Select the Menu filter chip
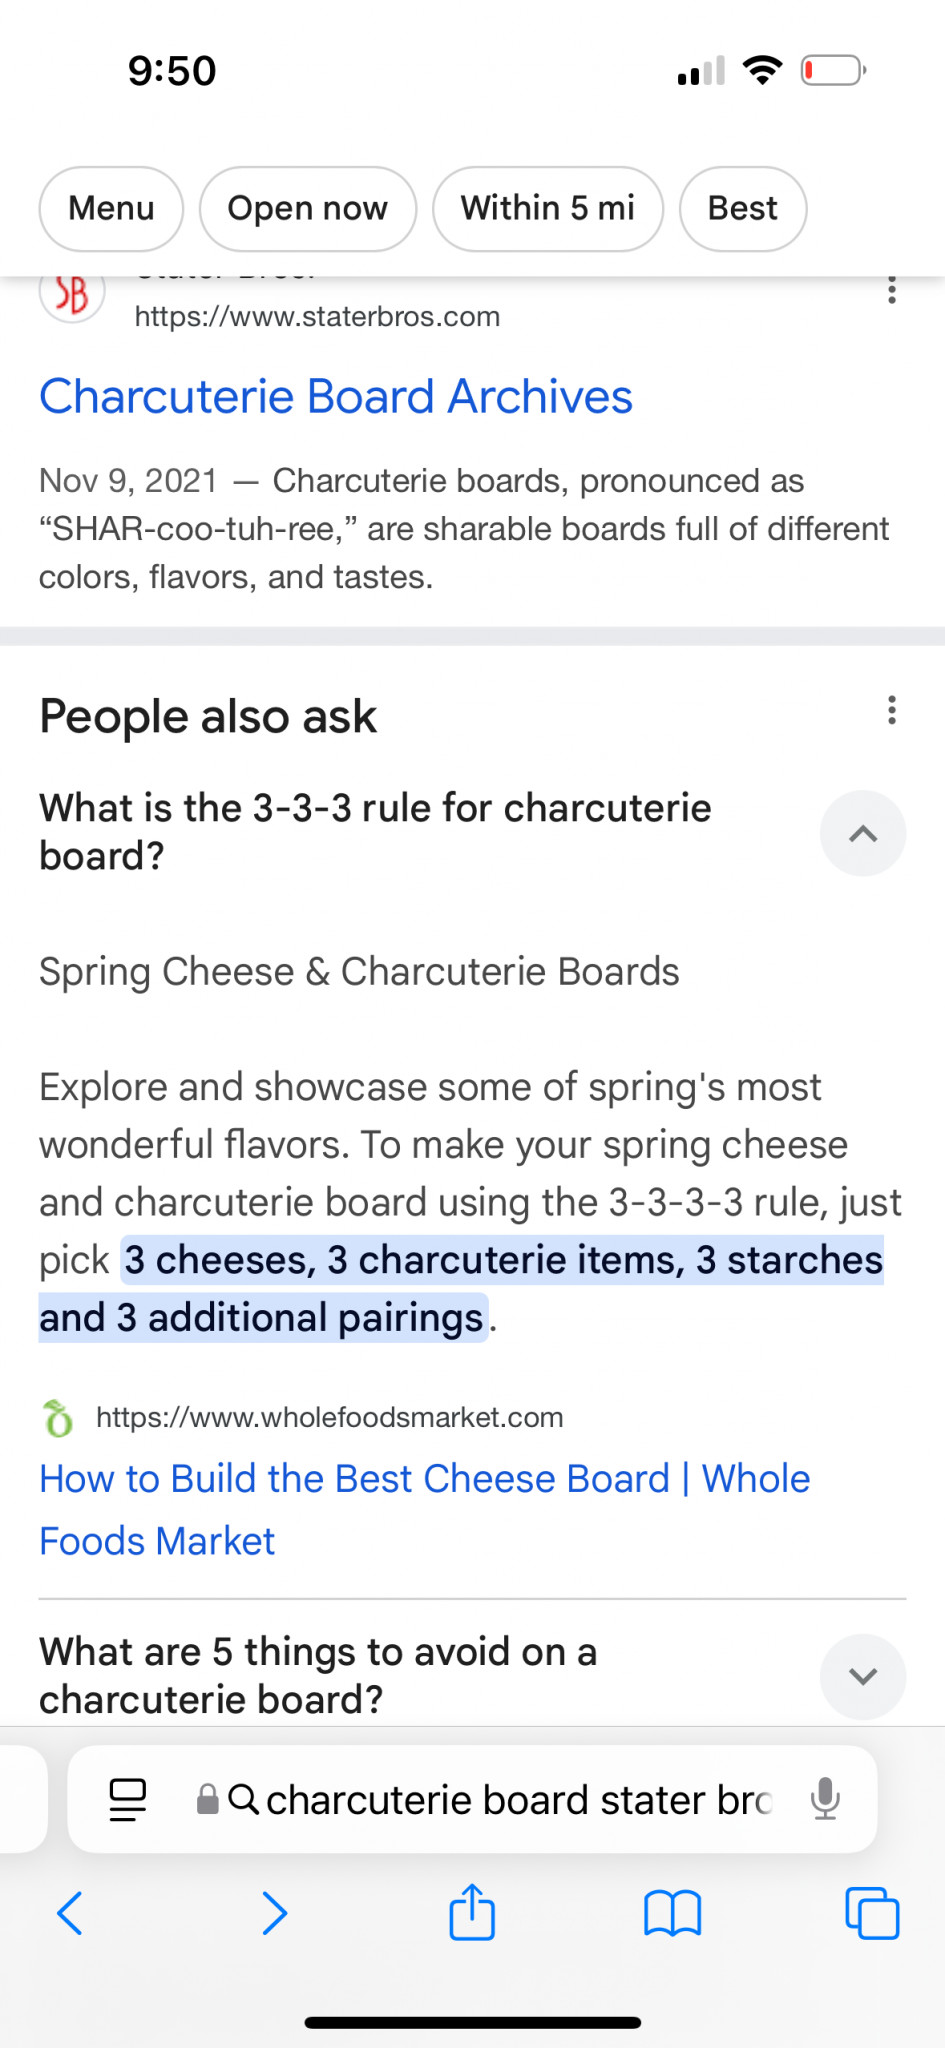 [x=111, y=208]
